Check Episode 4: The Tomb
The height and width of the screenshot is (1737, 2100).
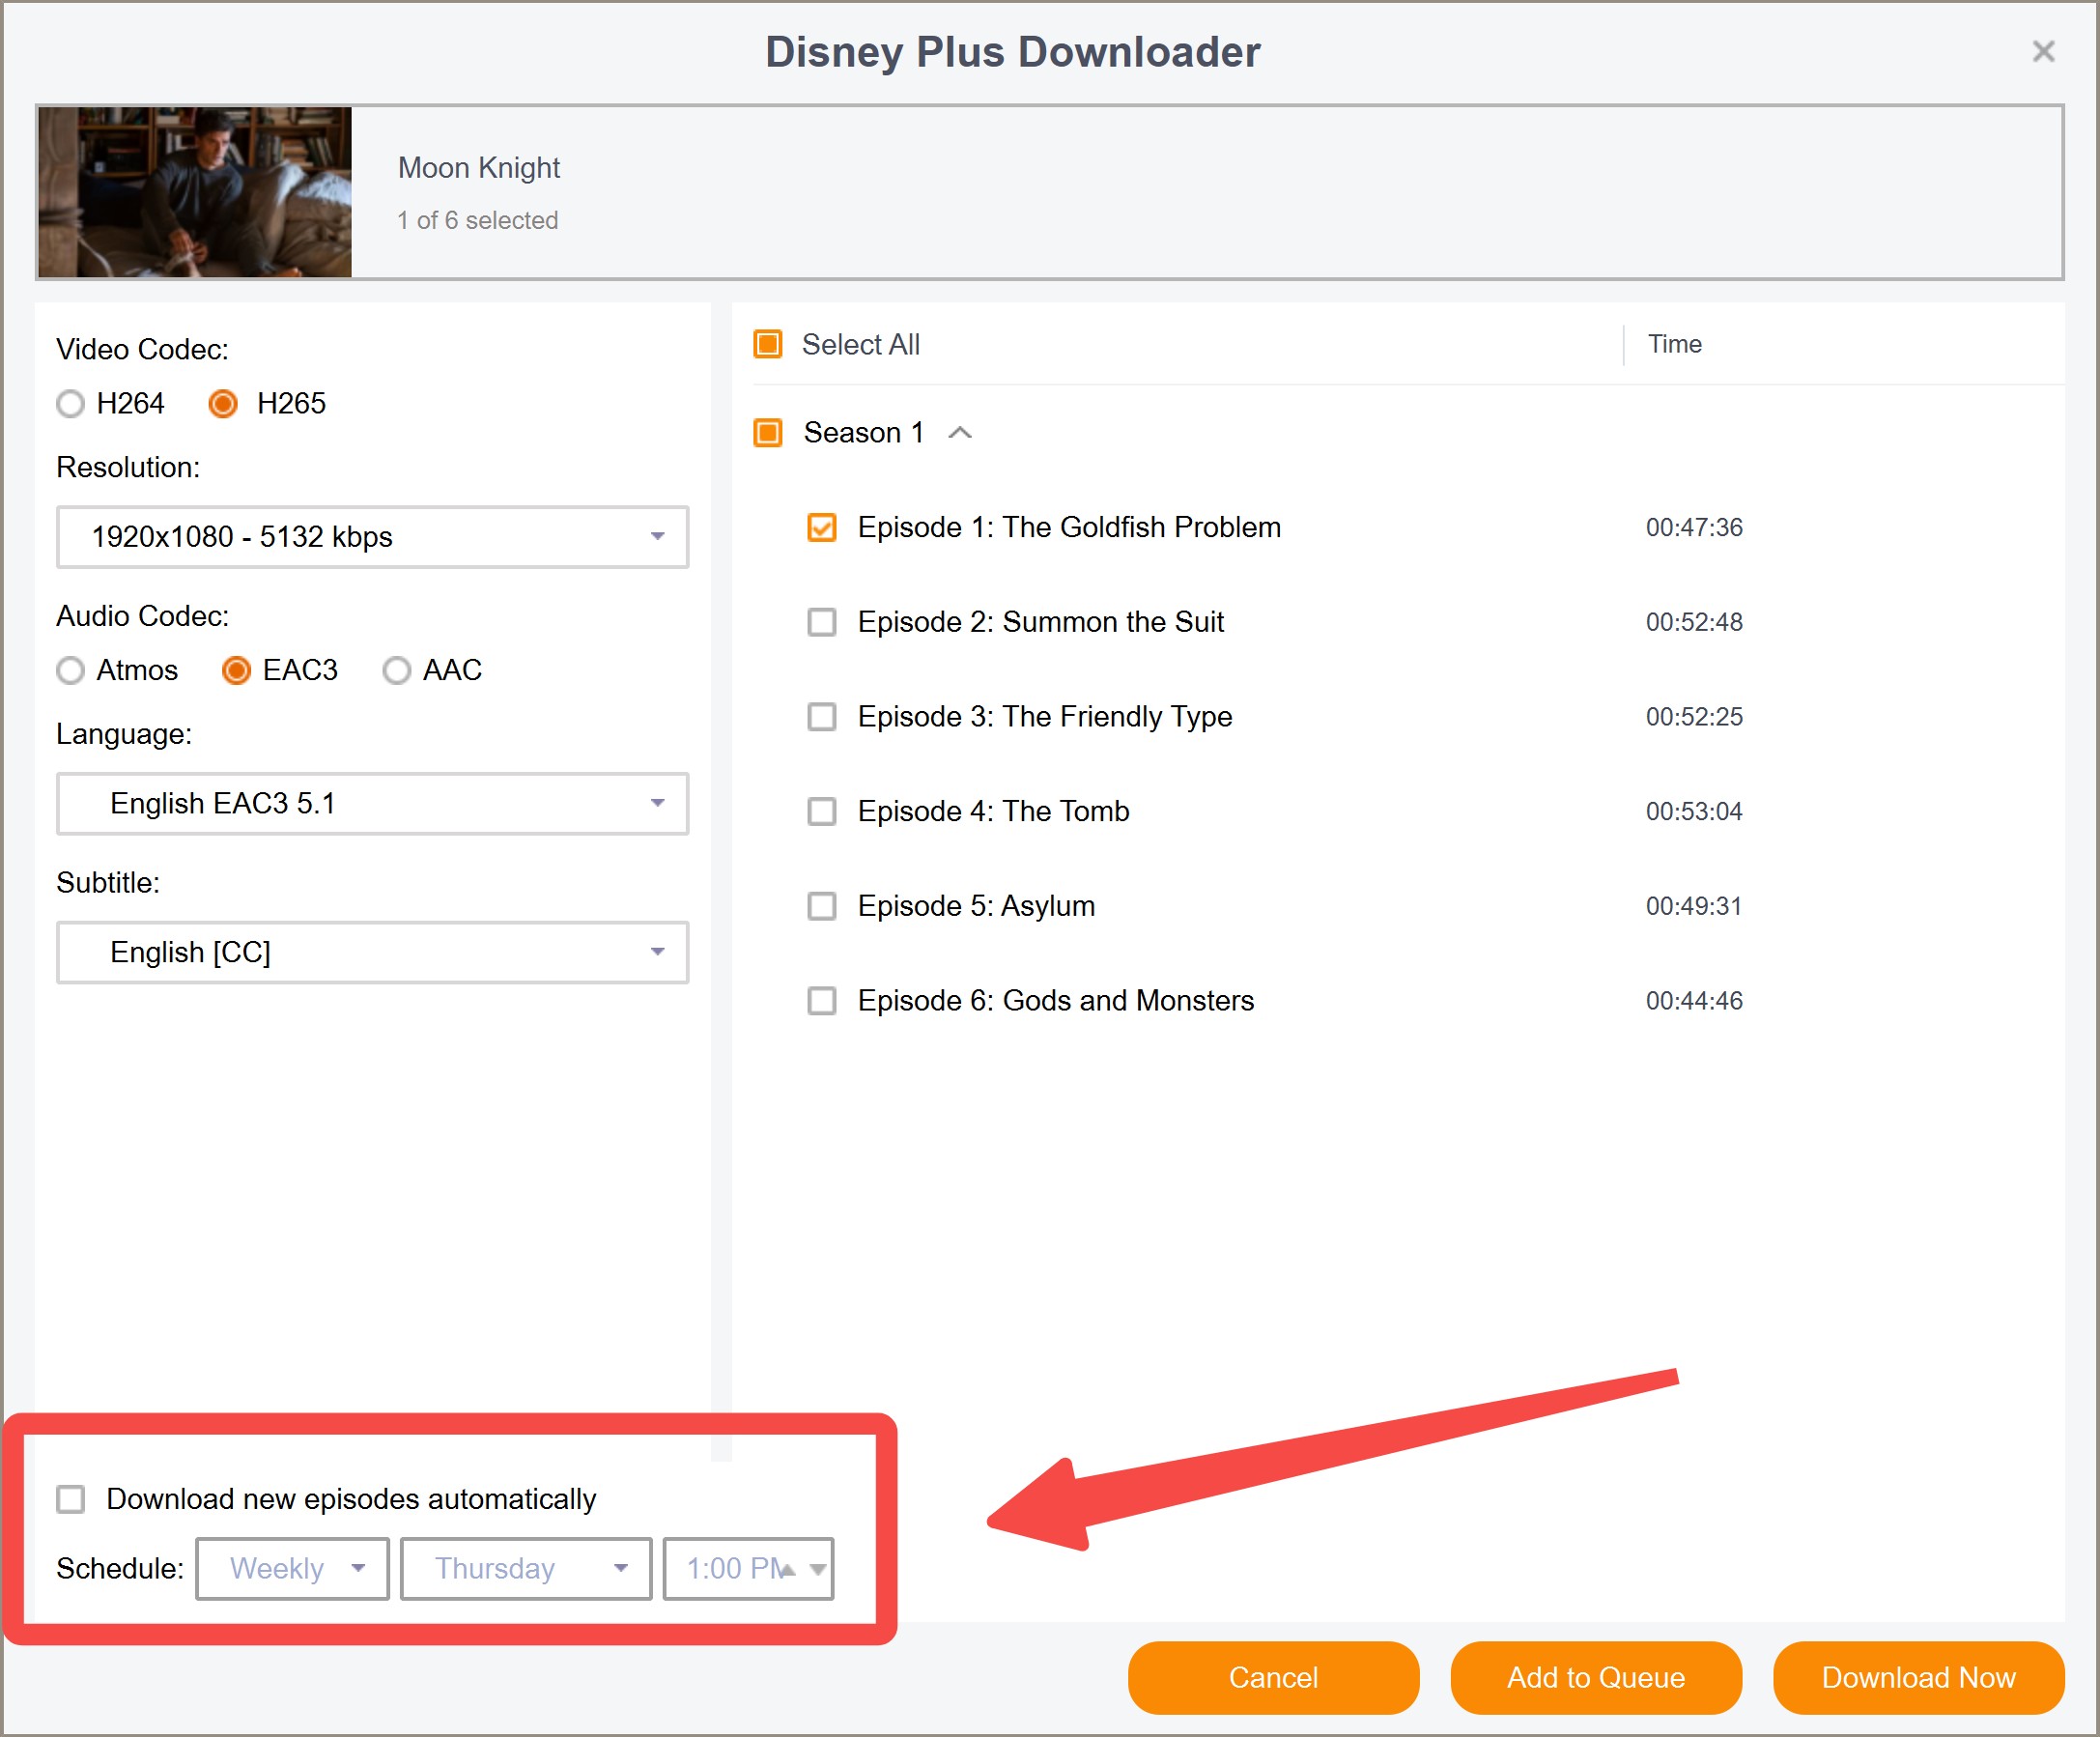click(822, 811)
